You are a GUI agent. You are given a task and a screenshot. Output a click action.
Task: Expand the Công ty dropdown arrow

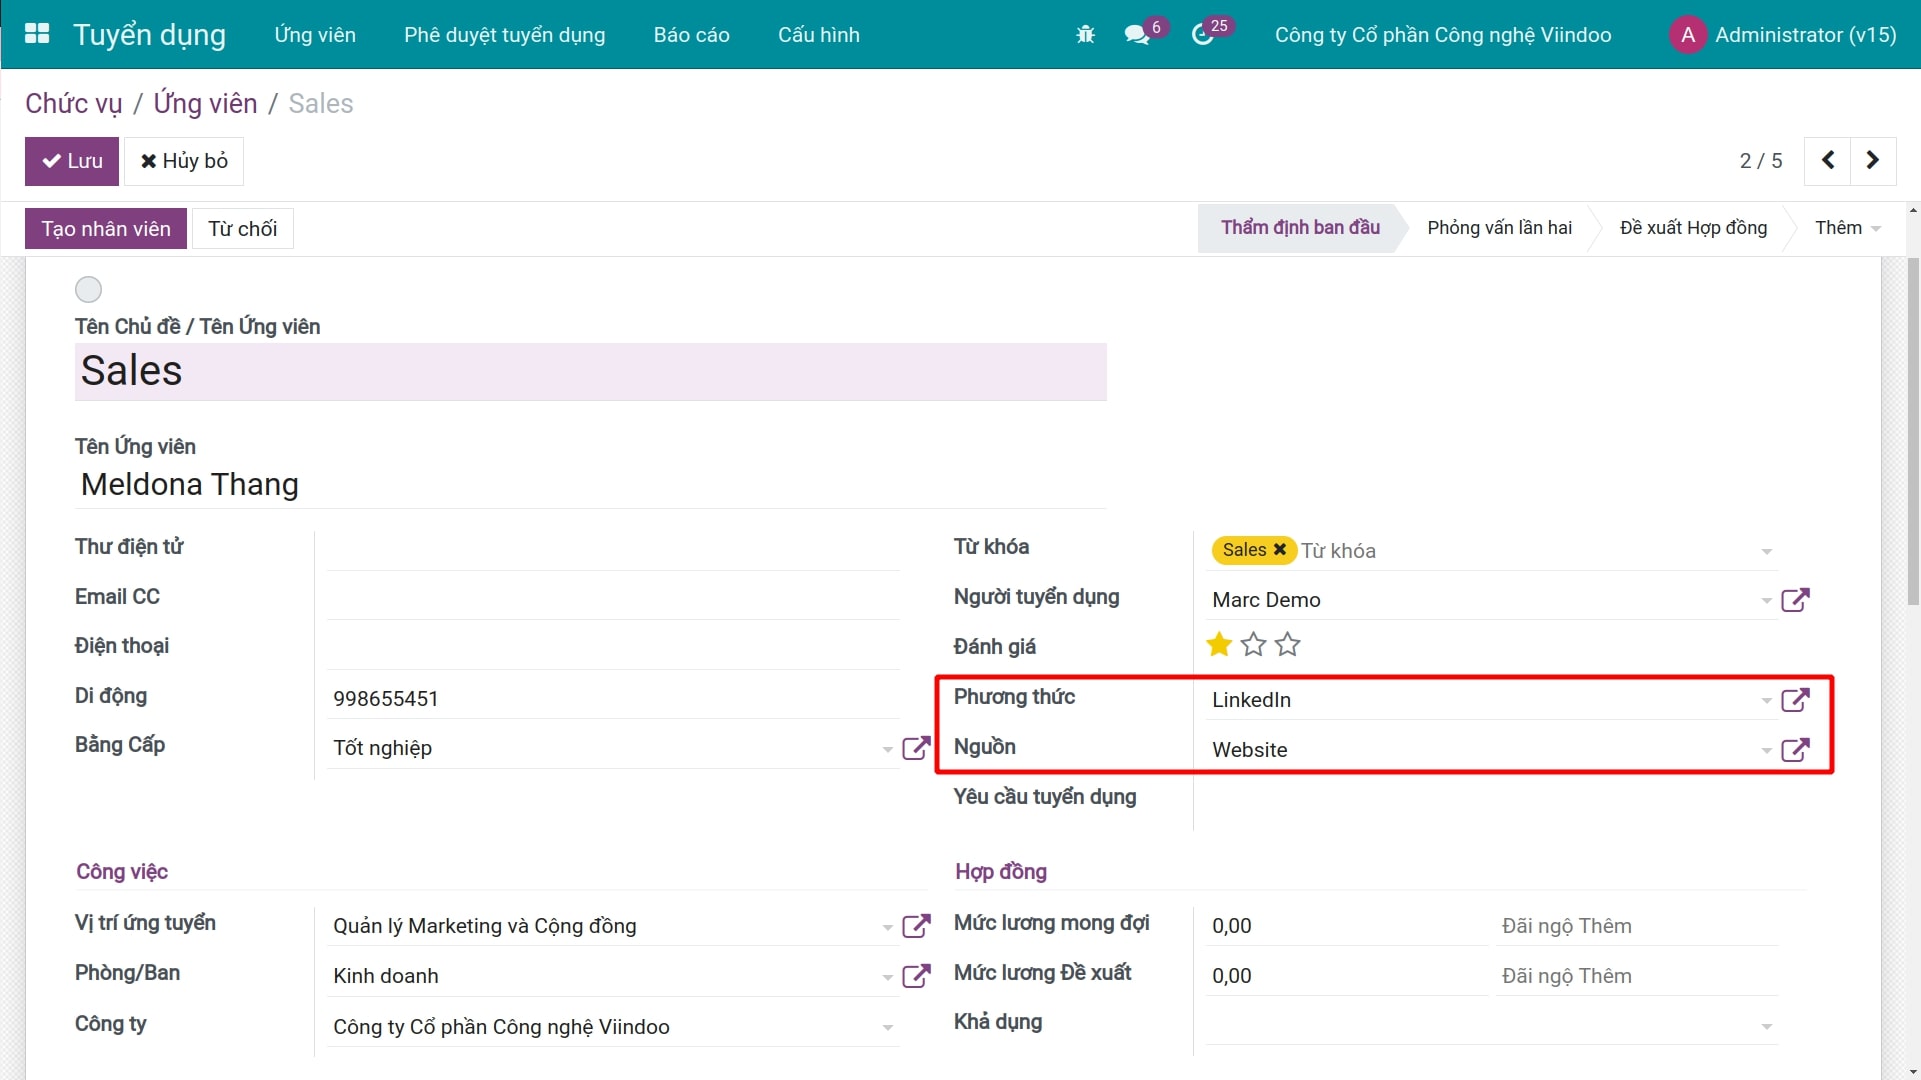(x=887, y=1028)
